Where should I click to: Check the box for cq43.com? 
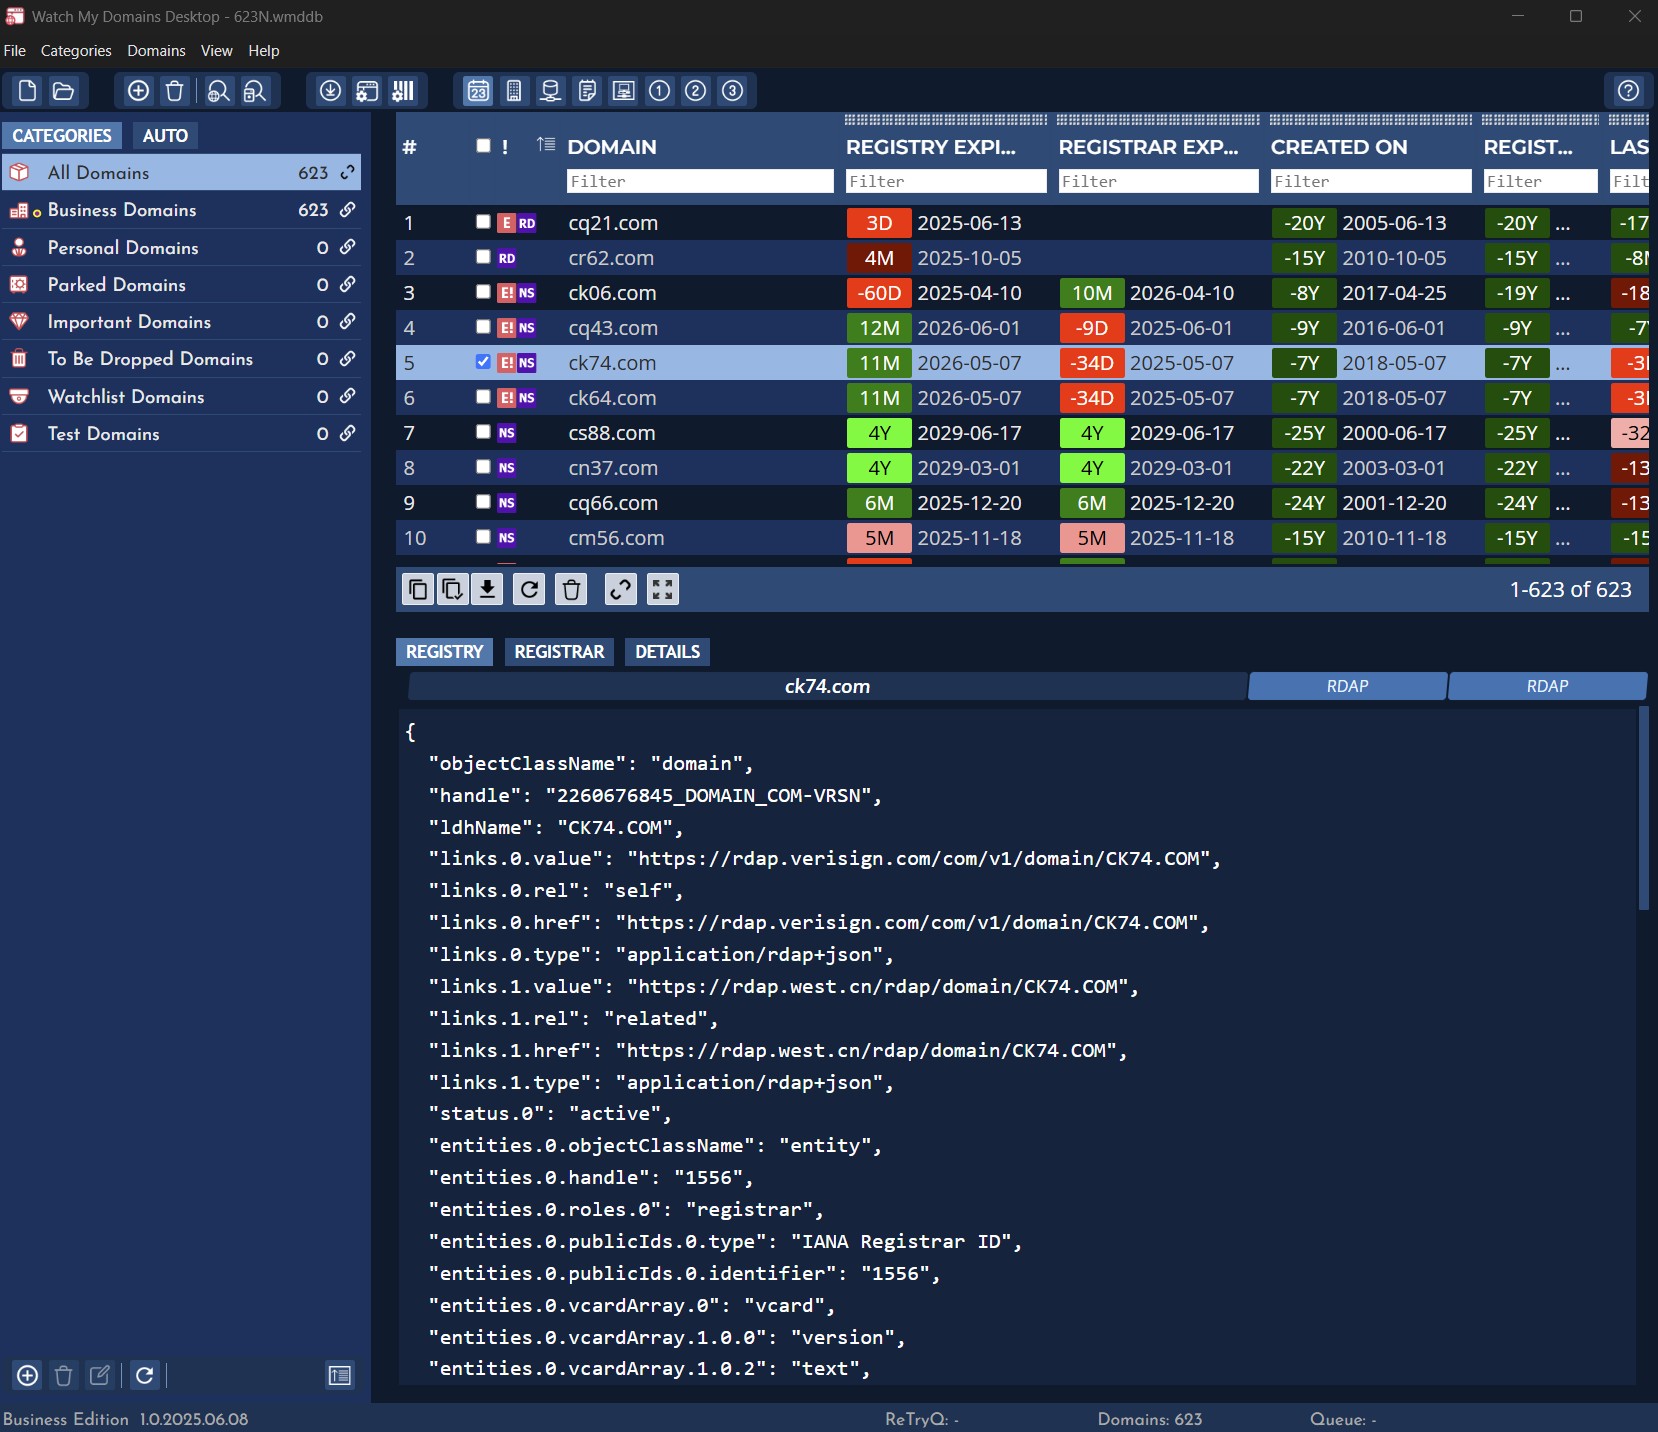click(483, 327)
